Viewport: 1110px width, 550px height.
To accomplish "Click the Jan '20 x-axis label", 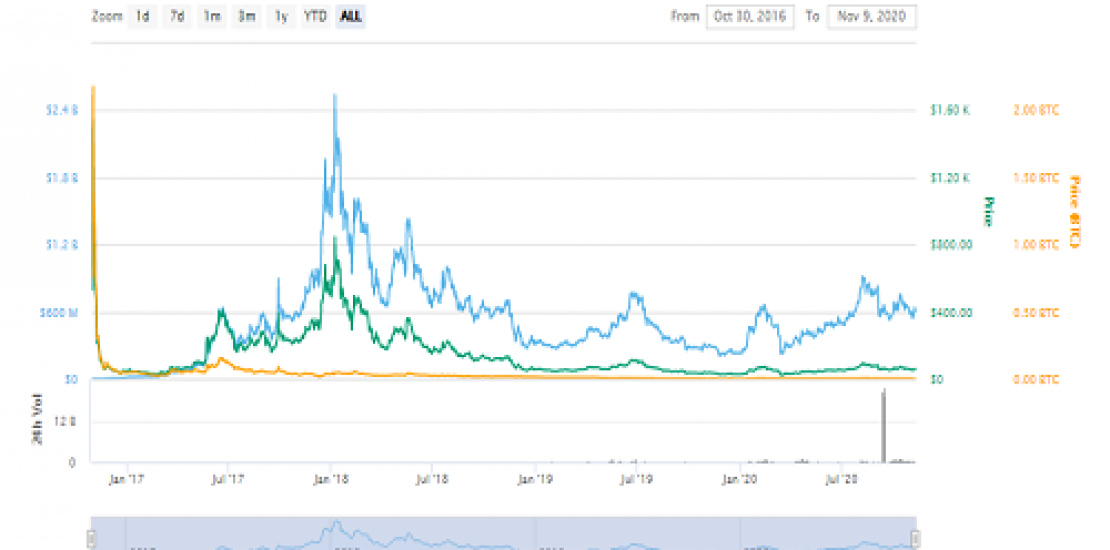I will [x=740, y=479].
